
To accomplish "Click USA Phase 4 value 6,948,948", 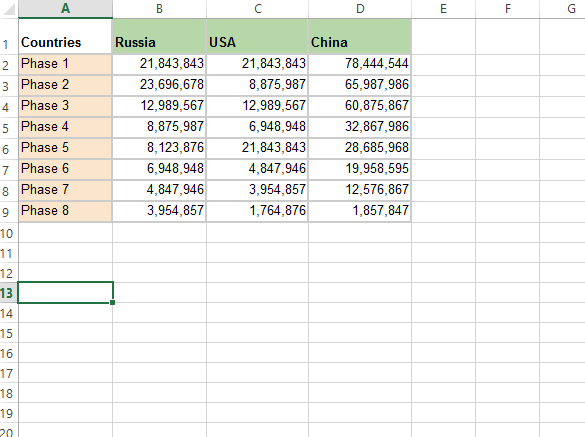I will click(x=257, y=127).
